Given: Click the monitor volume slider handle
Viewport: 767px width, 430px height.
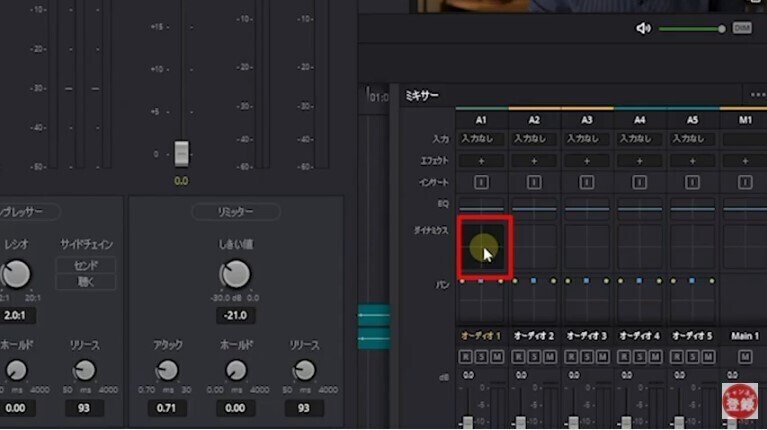Looking at the screenshot, I should click(722, 29).
